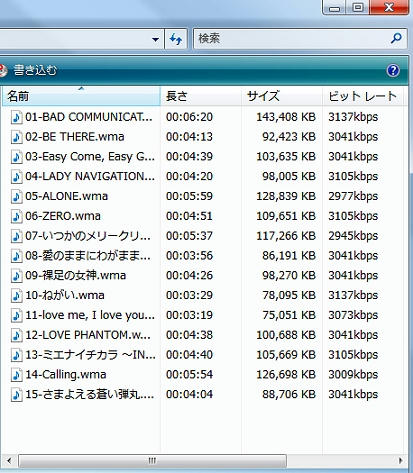Select file name 01-BAD COMMUNICAT...
The width and height of the screenshot is (413, 473).
click(89, 117)
